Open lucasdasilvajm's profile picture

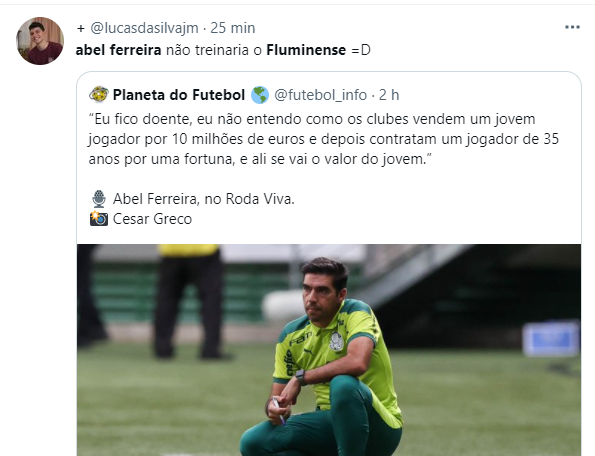click(x=40, y=41)
